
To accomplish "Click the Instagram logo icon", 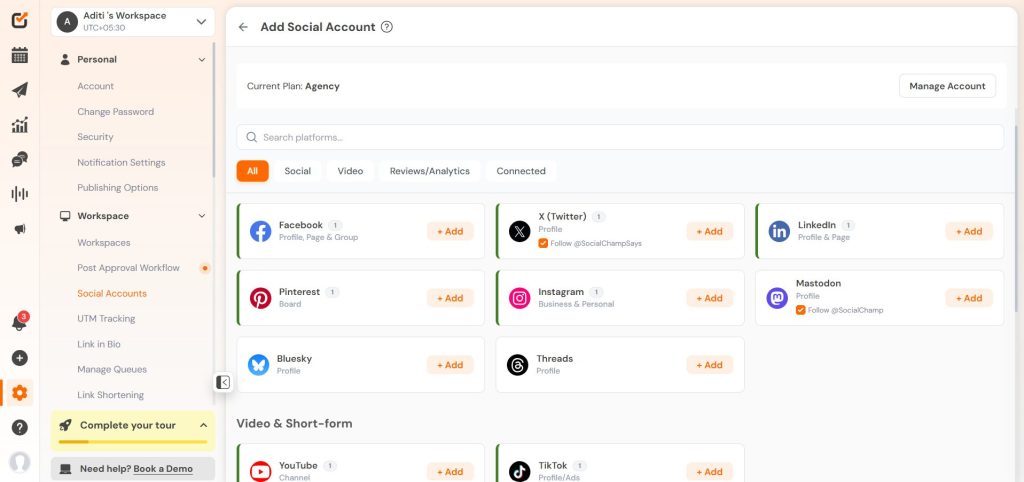I will click(519, 298).
